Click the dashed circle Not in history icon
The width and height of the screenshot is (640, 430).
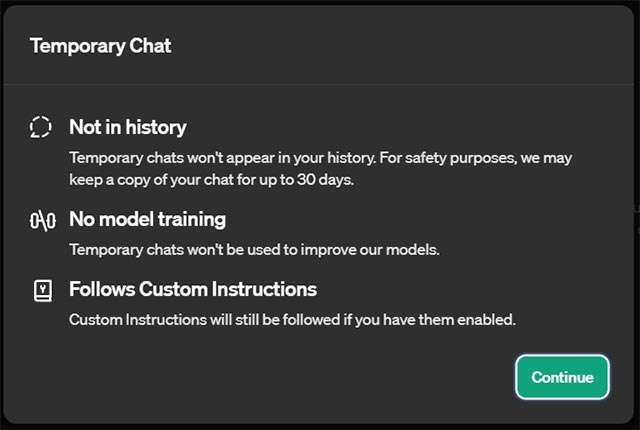pos(40,128)
